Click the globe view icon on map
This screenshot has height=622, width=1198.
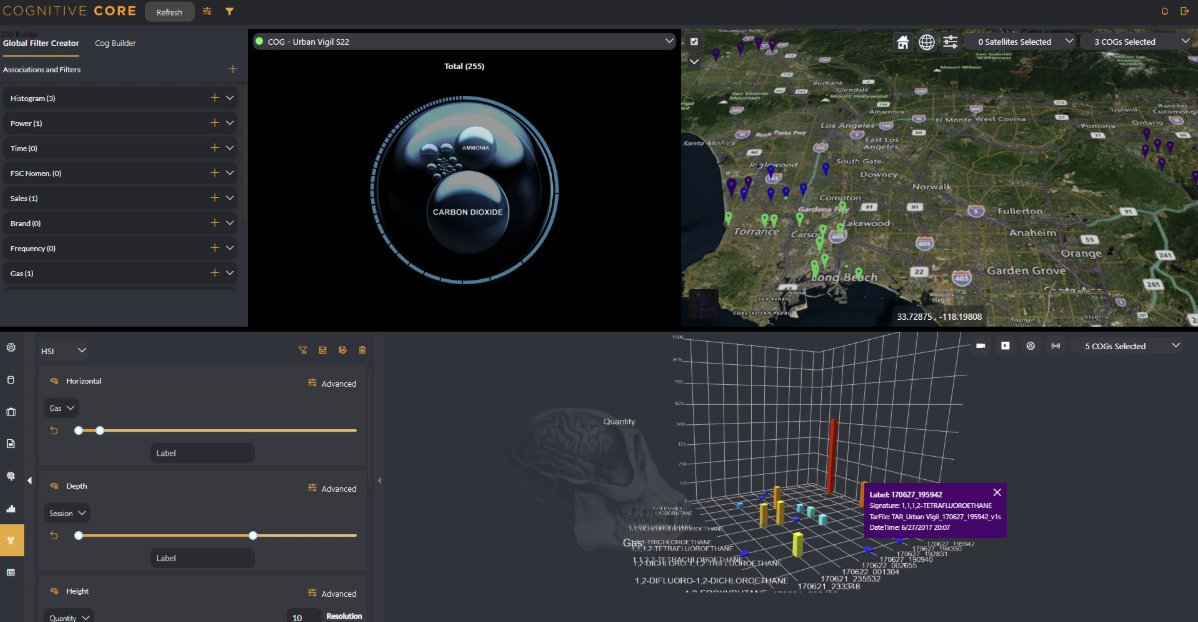pyautogui.click(x=926, y=42)
